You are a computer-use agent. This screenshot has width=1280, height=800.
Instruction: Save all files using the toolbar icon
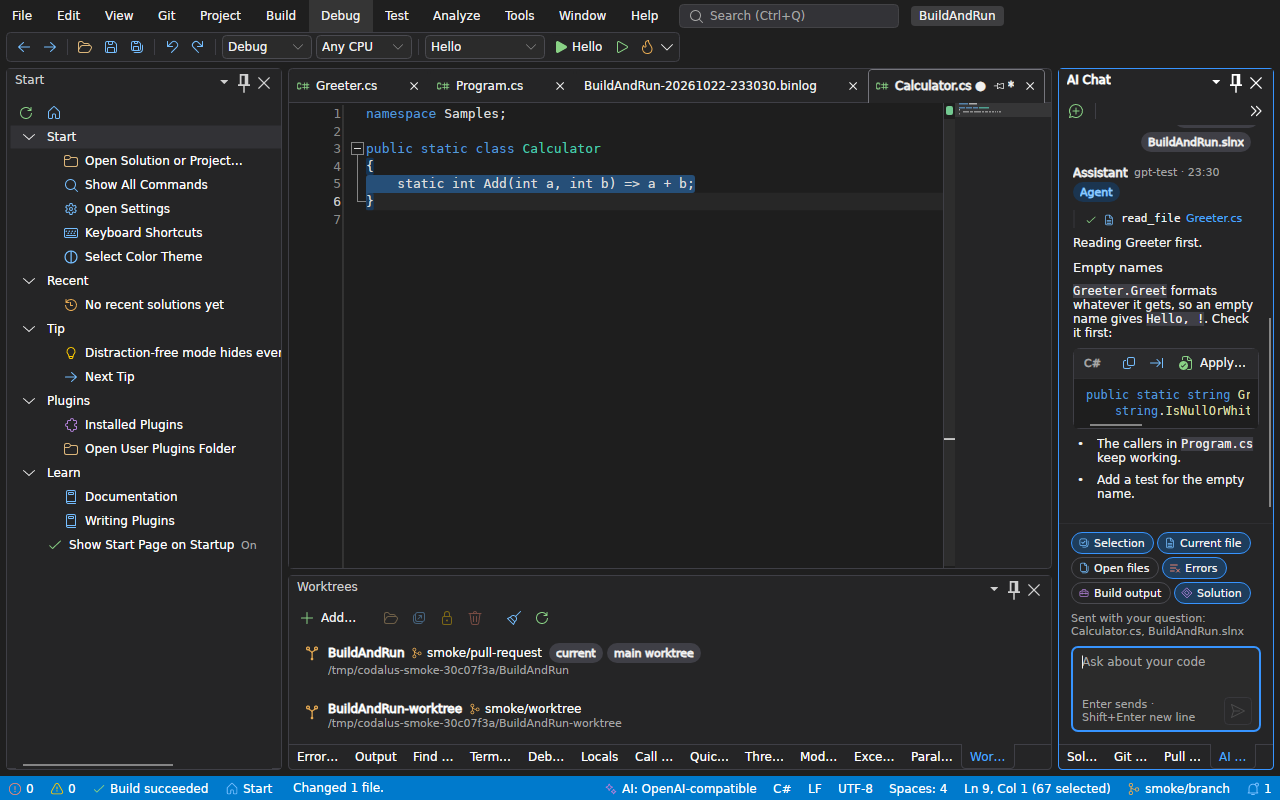pos(137,47)
